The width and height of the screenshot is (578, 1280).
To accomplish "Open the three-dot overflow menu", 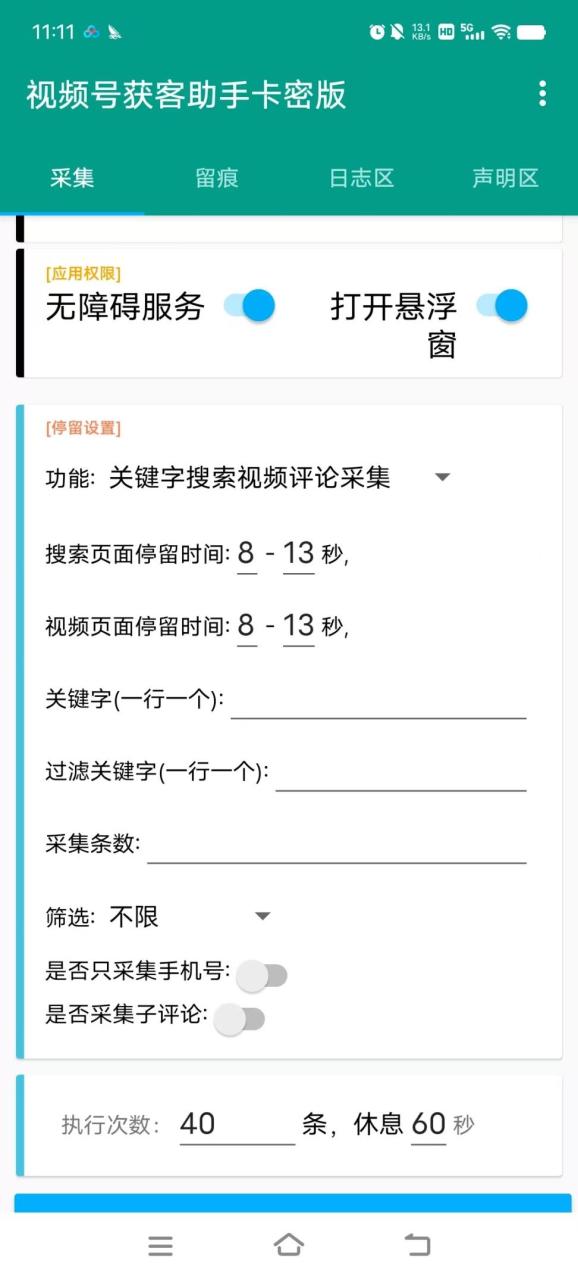I will (x=542, y=95).
